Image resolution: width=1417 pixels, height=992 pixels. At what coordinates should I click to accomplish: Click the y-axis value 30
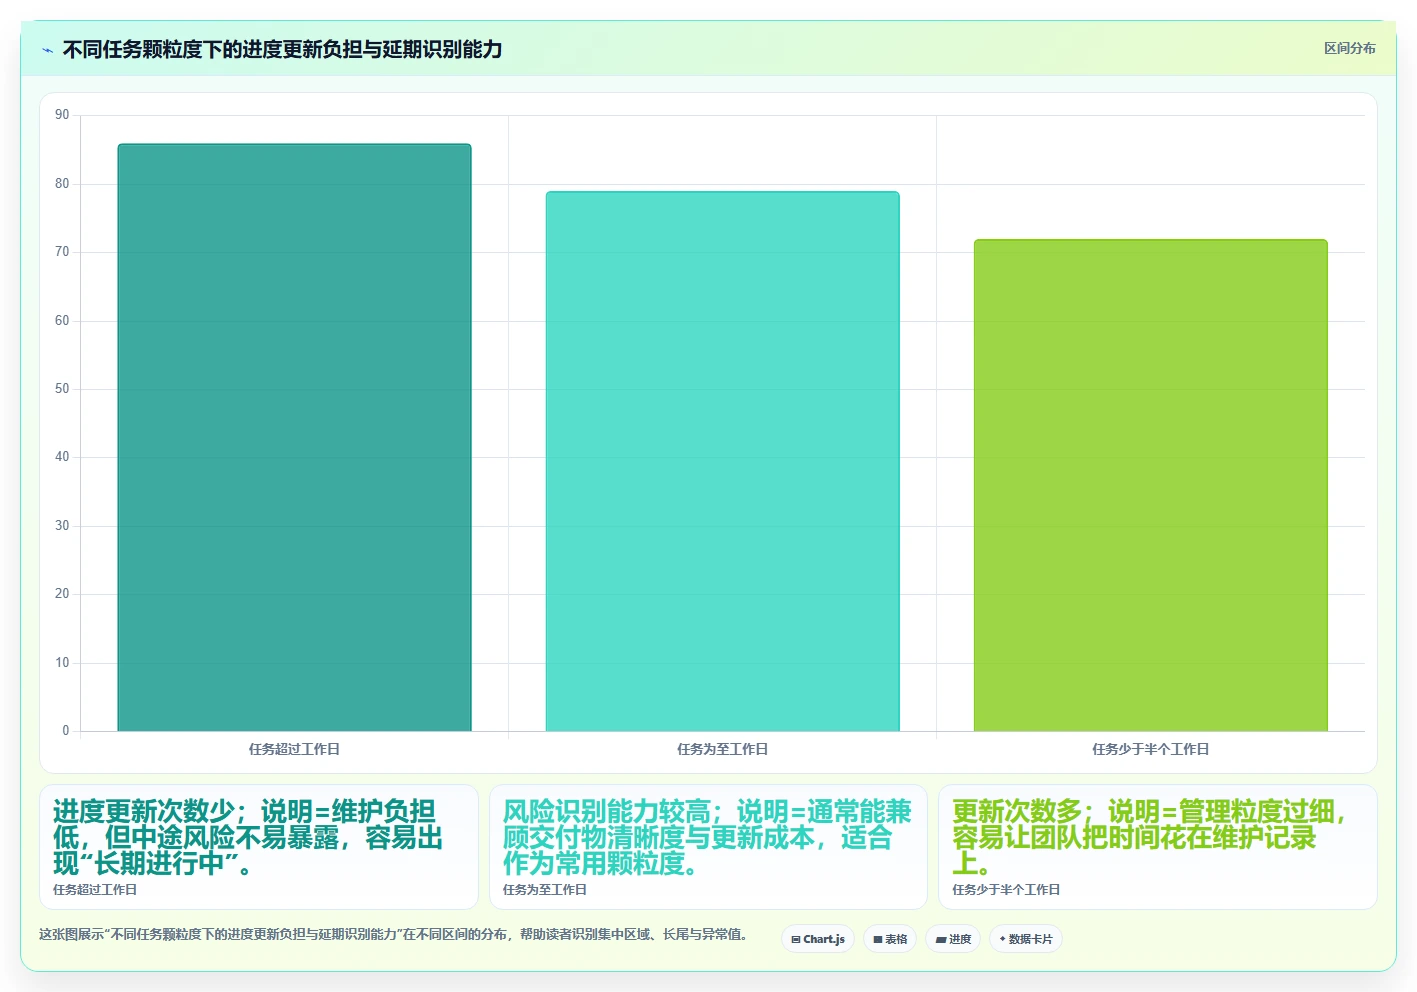62,526
